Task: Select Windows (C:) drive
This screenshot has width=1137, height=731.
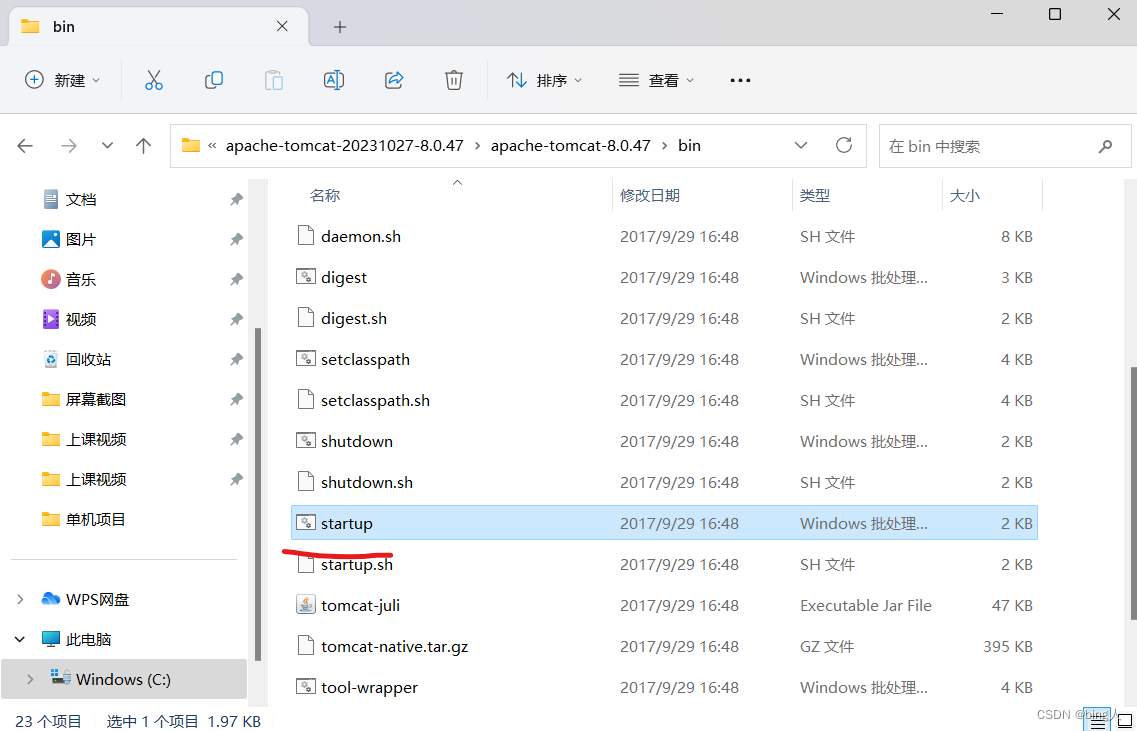Action: [x=123, y=680]
